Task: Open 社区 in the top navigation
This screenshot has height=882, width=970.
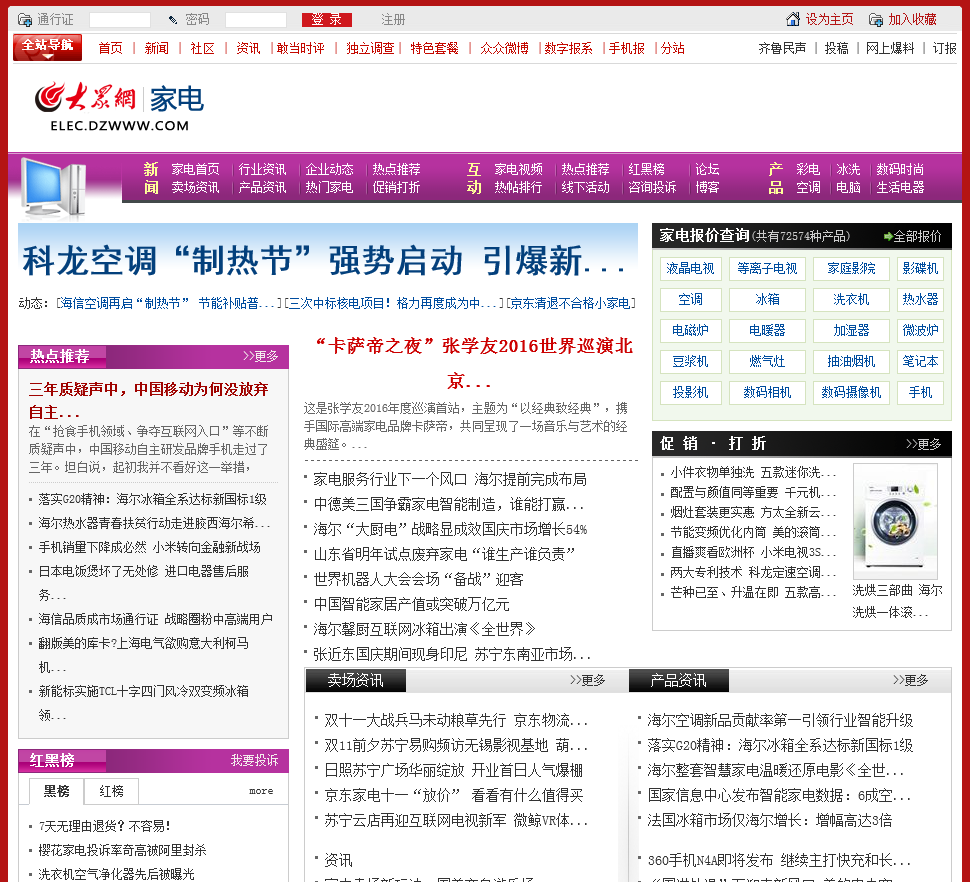Action: pos(202,48)
